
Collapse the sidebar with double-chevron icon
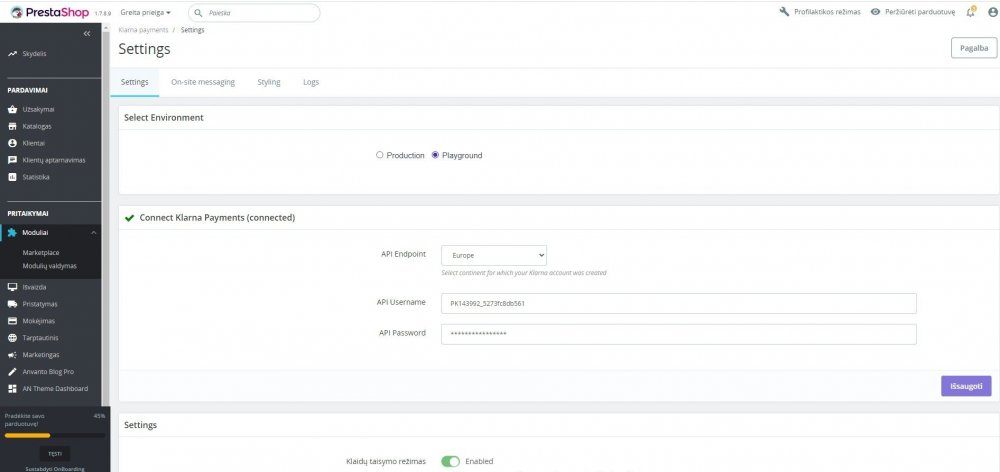pos(87,33)
